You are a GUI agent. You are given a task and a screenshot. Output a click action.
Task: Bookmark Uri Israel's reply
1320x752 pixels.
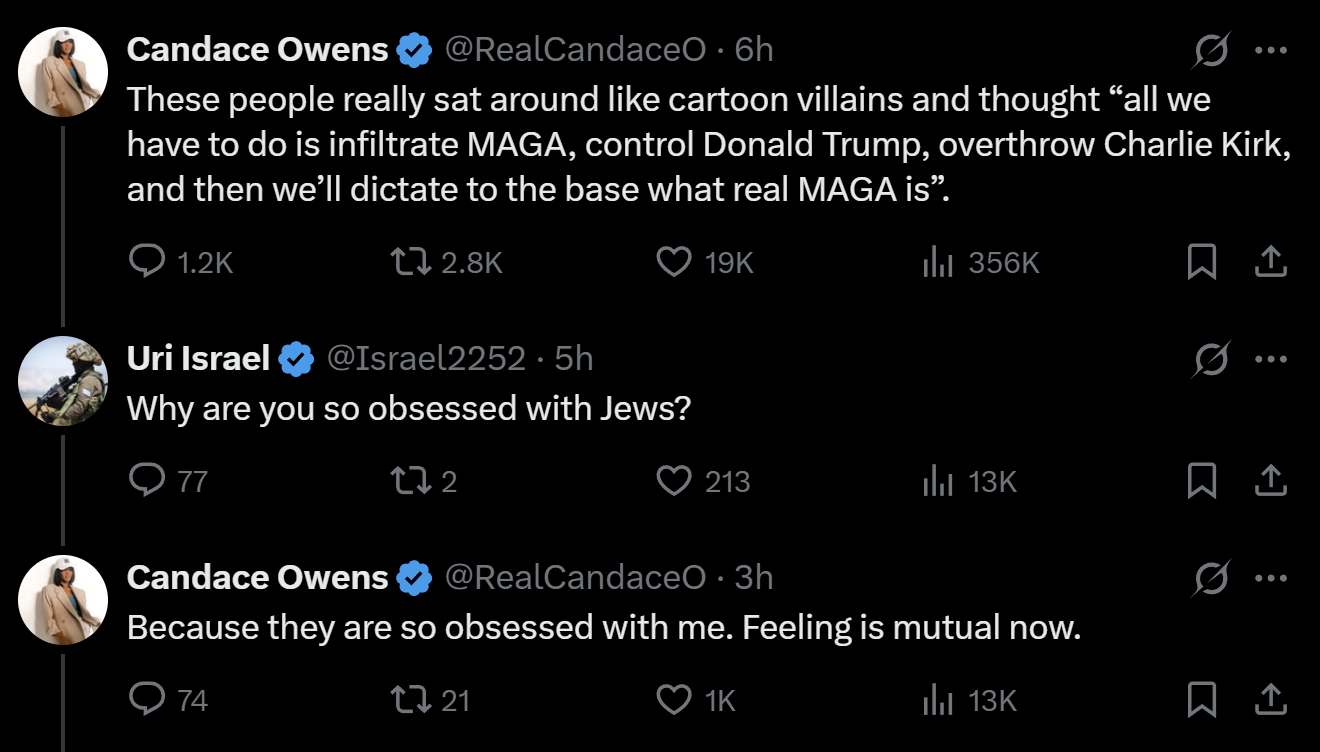tap(1201, 481)
